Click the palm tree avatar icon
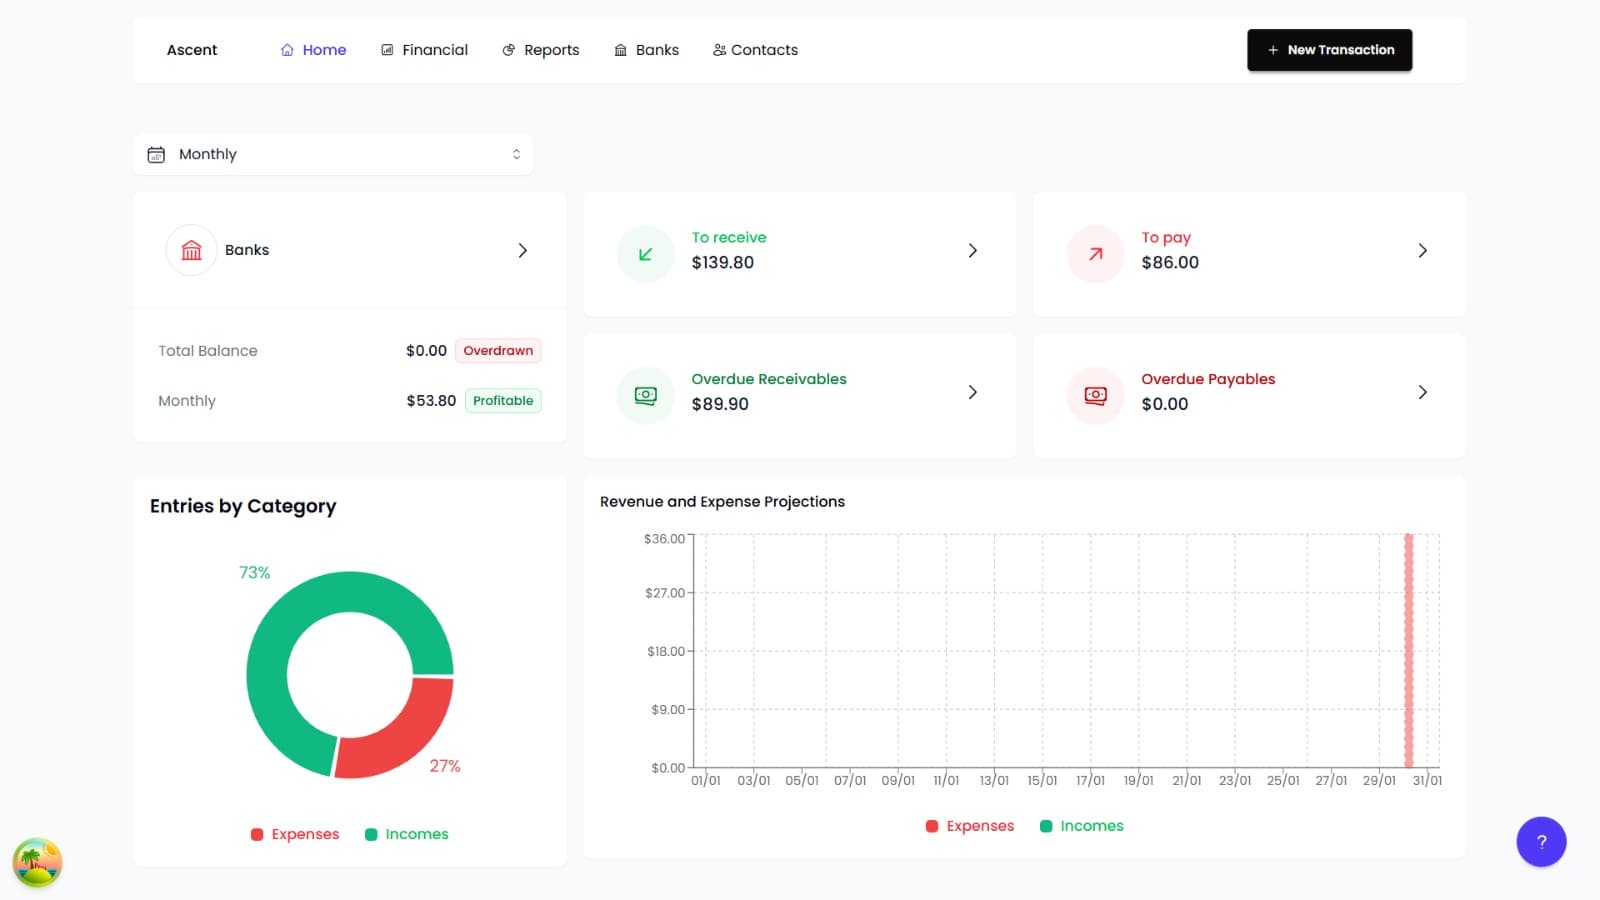 pyautogui.click(x=38, y=862)
